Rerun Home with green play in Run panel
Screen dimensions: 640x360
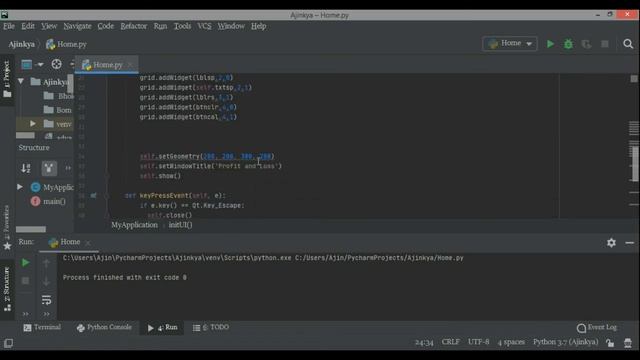[25, 262]
